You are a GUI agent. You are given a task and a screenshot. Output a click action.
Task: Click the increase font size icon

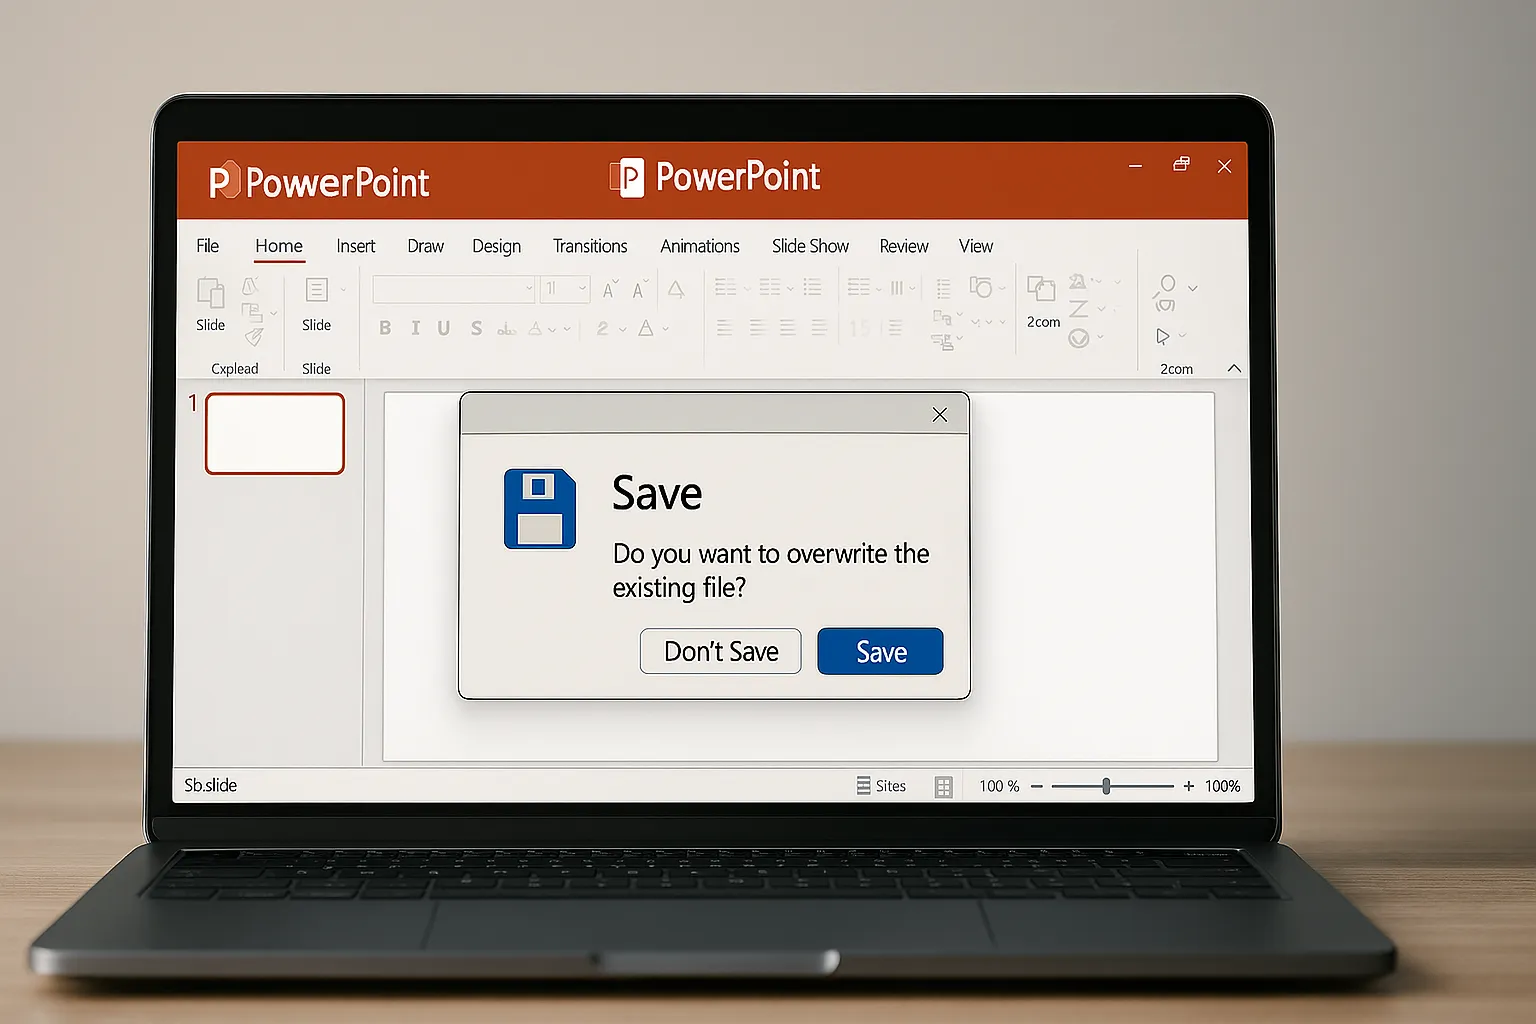tap(611, 288)
